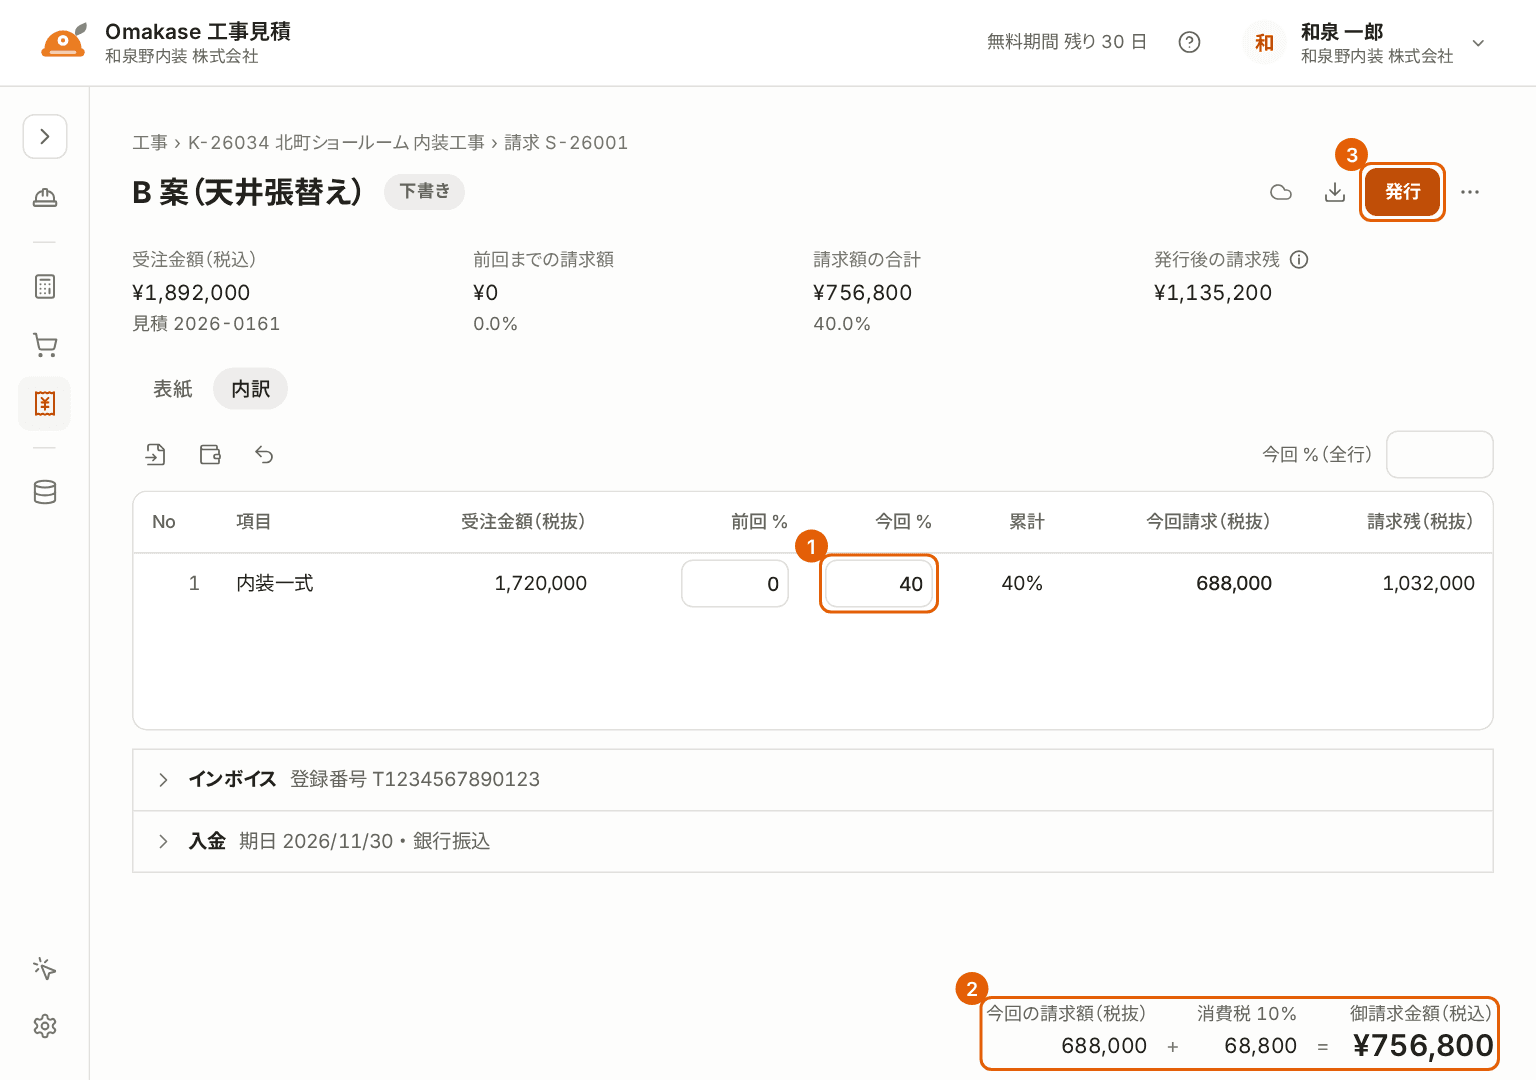
Task: Click the 1,720,000 order amount cell
Action: 541,584
